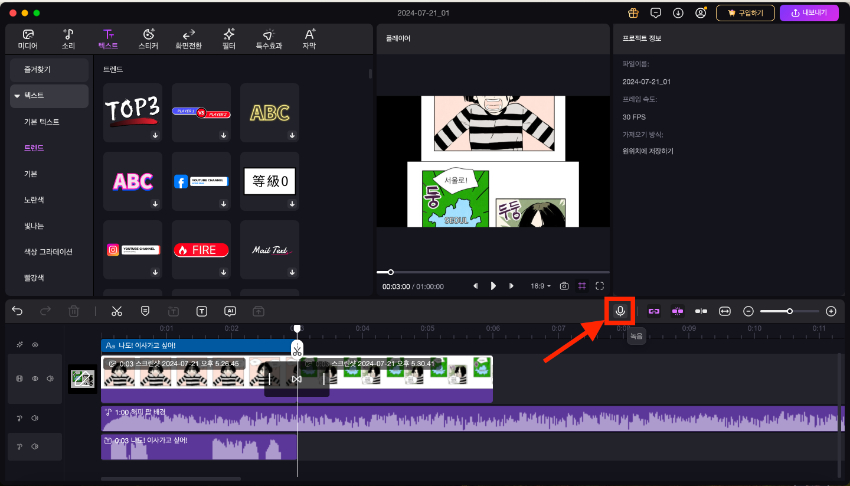This screenshot has width=850, height=486.
Task: Play the preview video
Action: (x=493, y=286)
